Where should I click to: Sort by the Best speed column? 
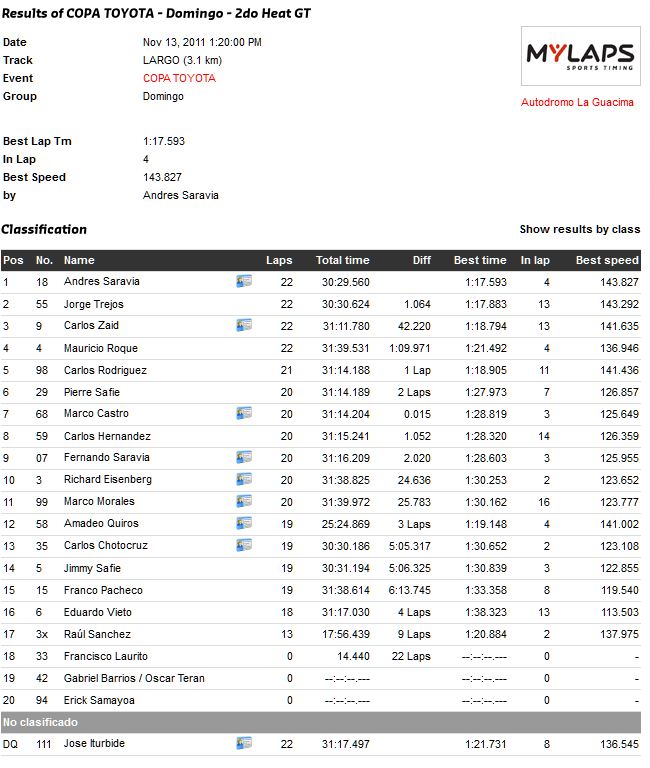click(x=606, y=260)
